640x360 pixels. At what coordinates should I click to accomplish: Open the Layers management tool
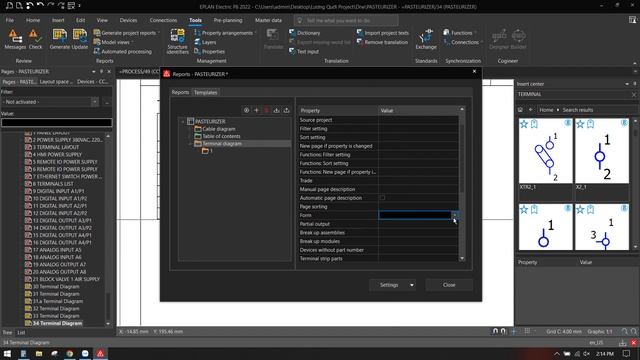click(x=205, y=42)
